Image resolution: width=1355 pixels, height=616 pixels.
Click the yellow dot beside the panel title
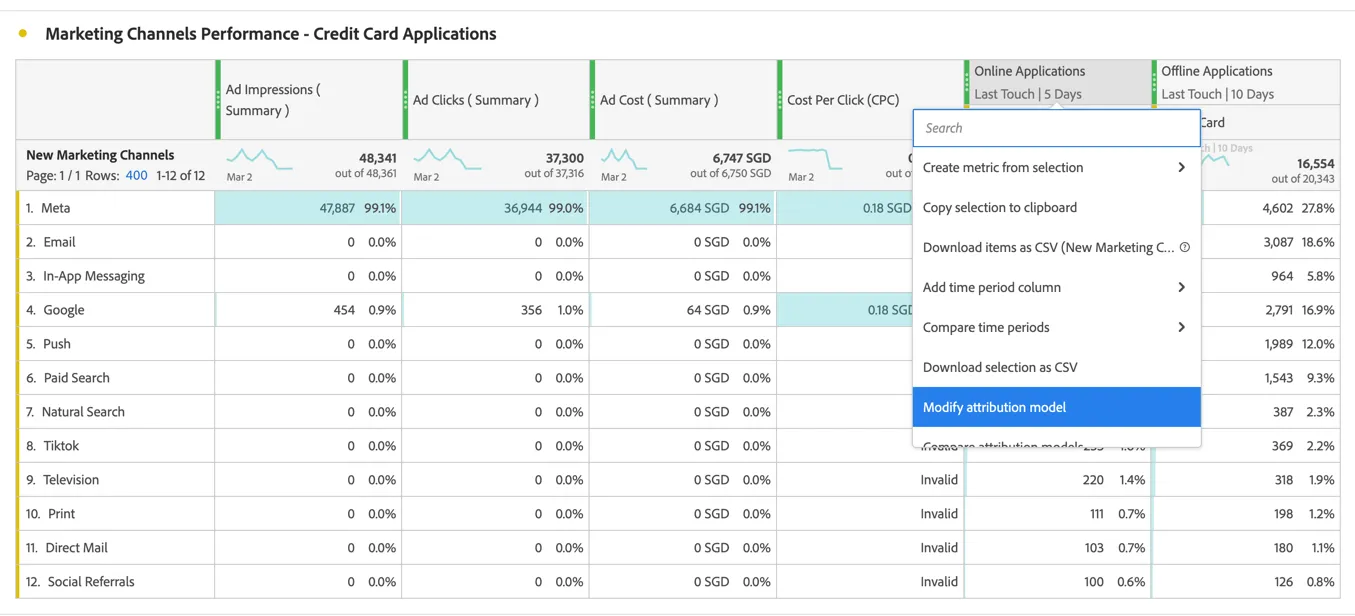[23, 34]
